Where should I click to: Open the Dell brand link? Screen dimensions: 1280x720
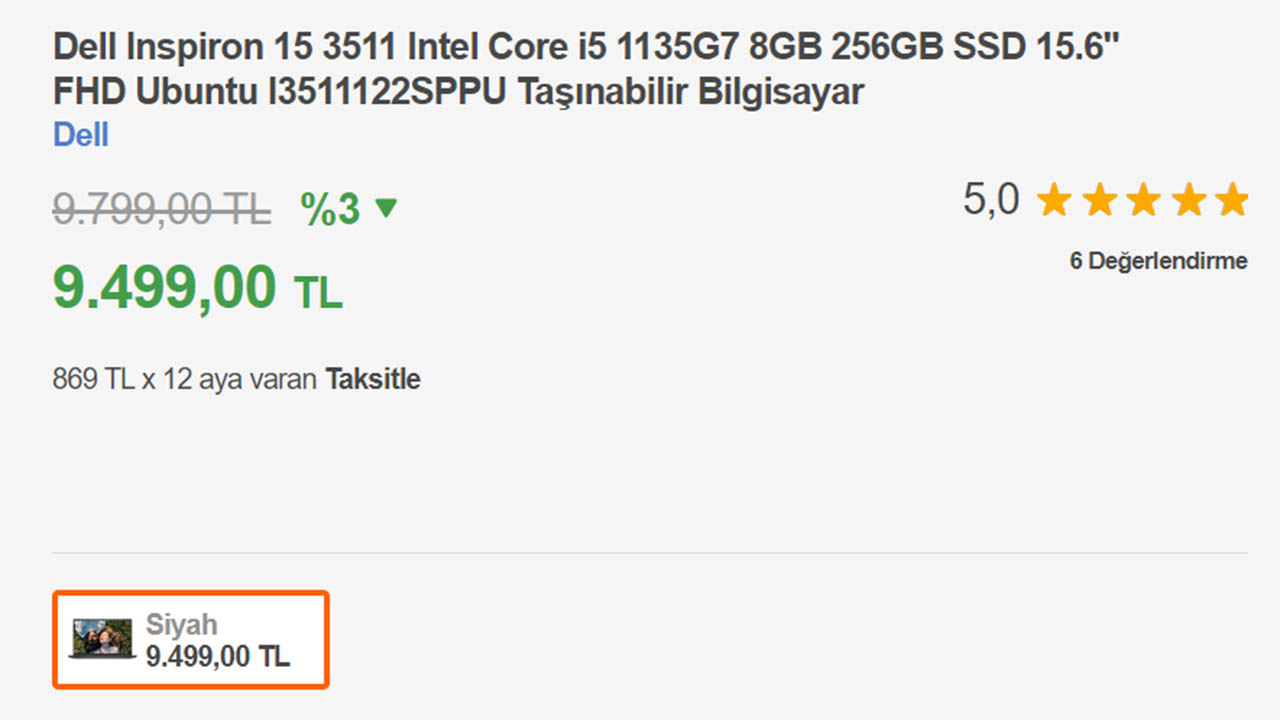[80, 135]
